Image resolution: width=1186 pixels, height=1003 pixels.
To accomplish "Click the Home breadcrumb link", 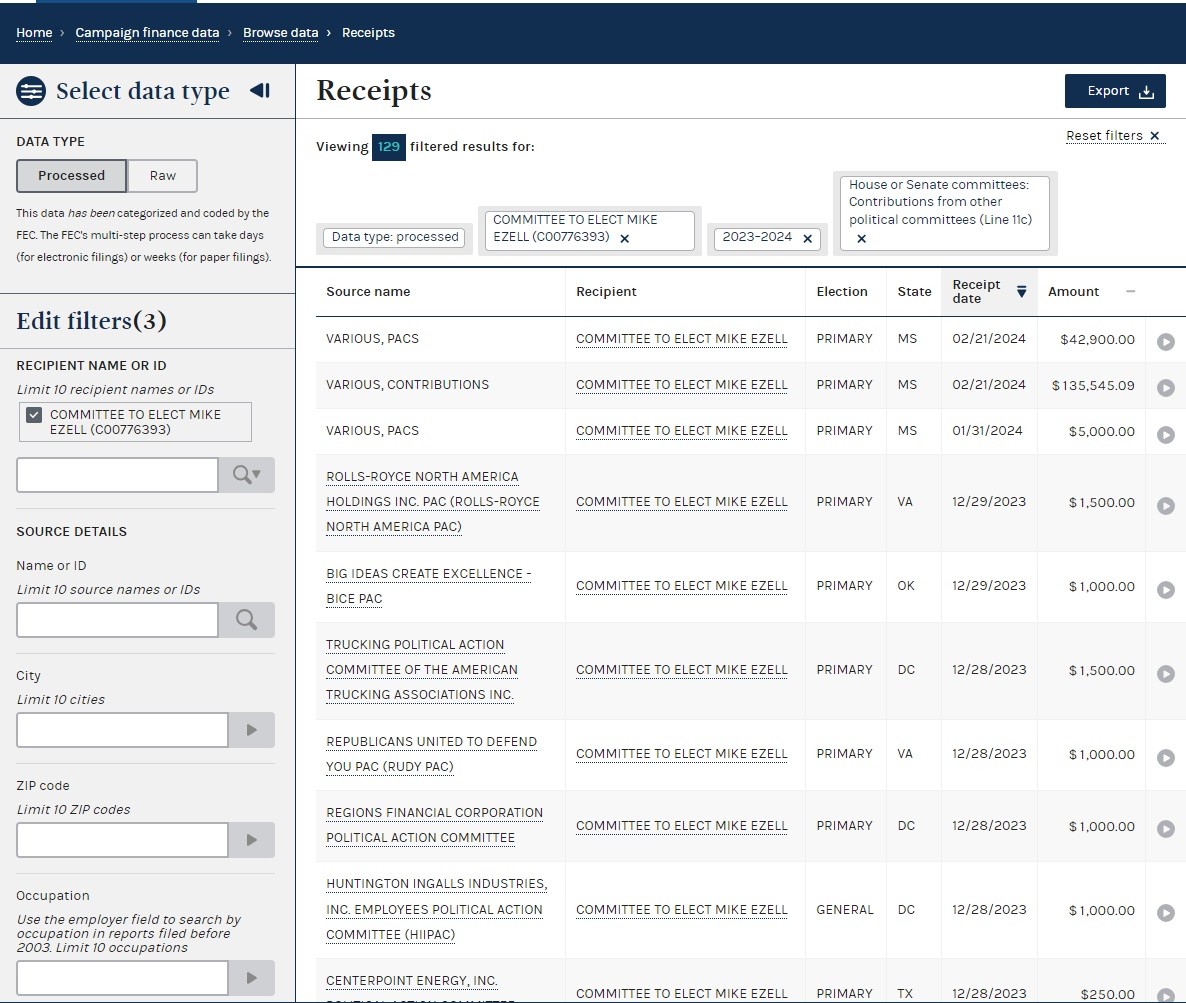I will coord(34,33).
